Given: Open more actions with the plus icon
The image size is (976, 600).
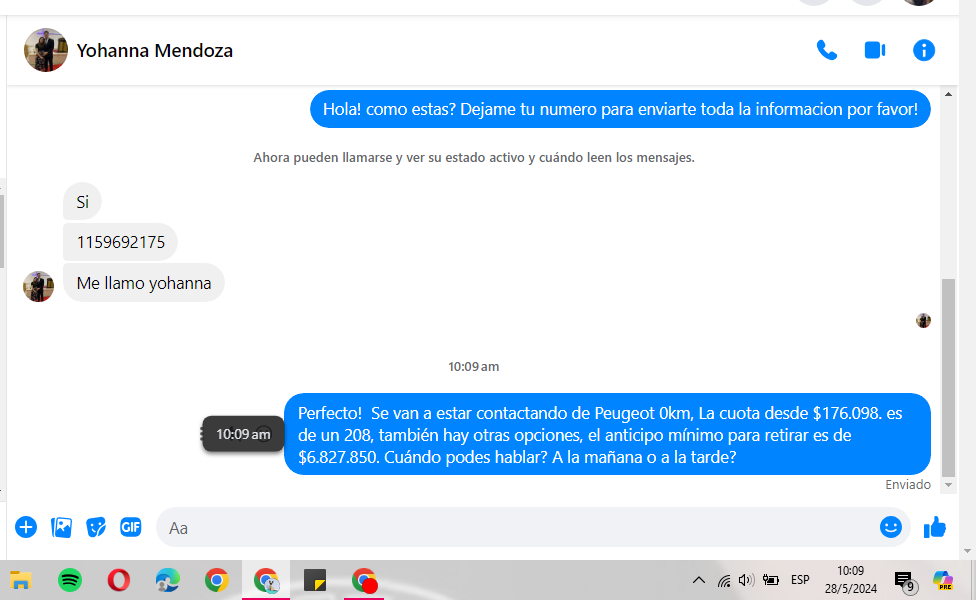Looking at the screenshot, I should click(26, 527).
